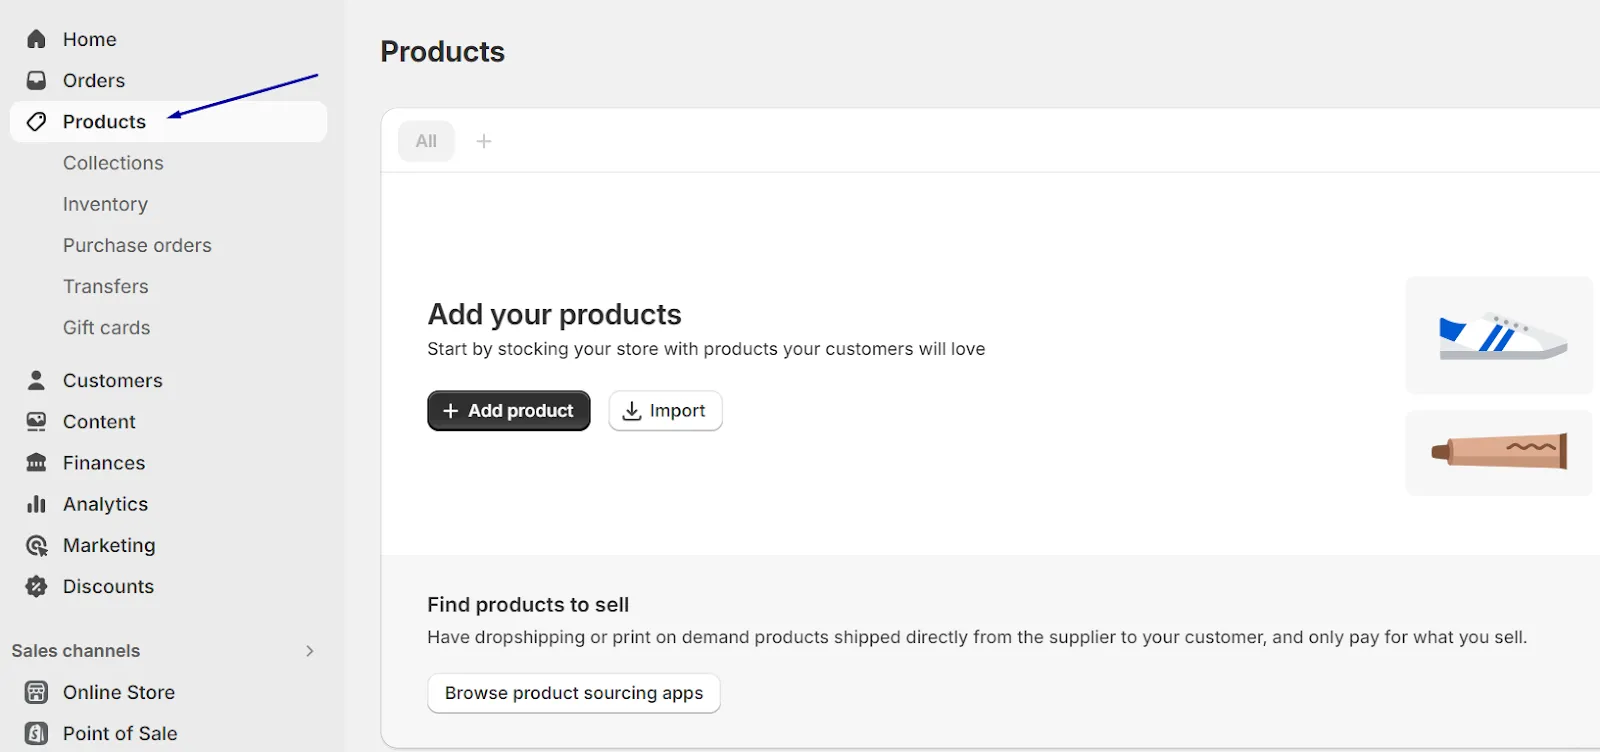This screenshot has height=752, width=1600.
Task: Click Browse product sourcing apps
Action: click(574, 693)
